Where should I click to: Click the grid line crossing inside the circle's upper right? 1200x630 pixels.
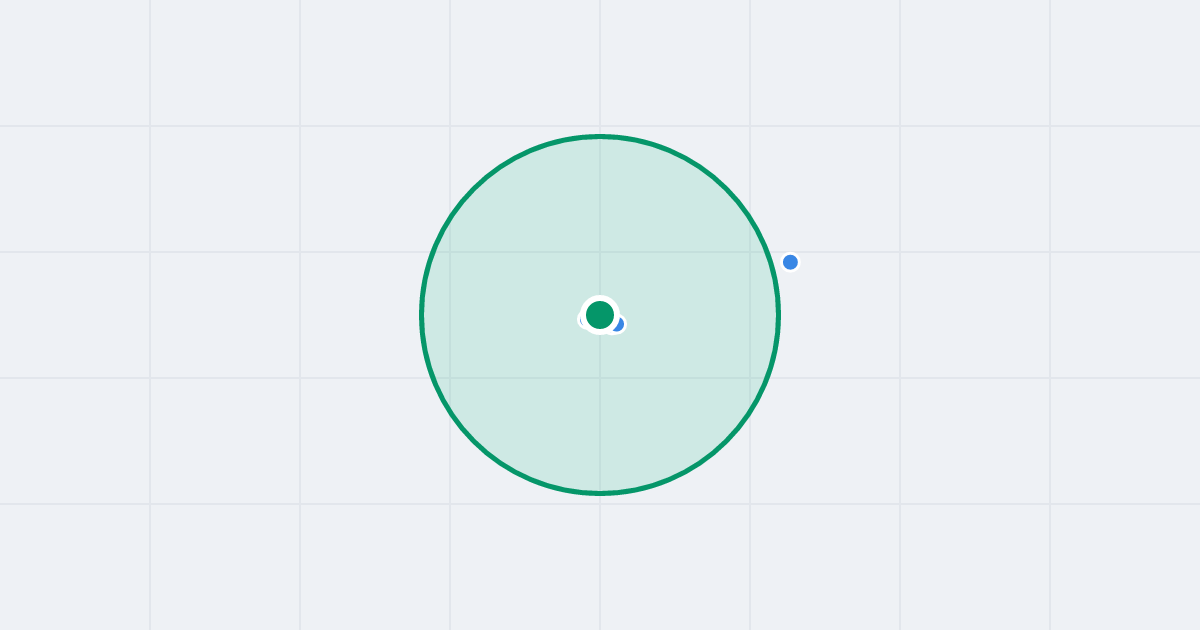tap(750, 252)
